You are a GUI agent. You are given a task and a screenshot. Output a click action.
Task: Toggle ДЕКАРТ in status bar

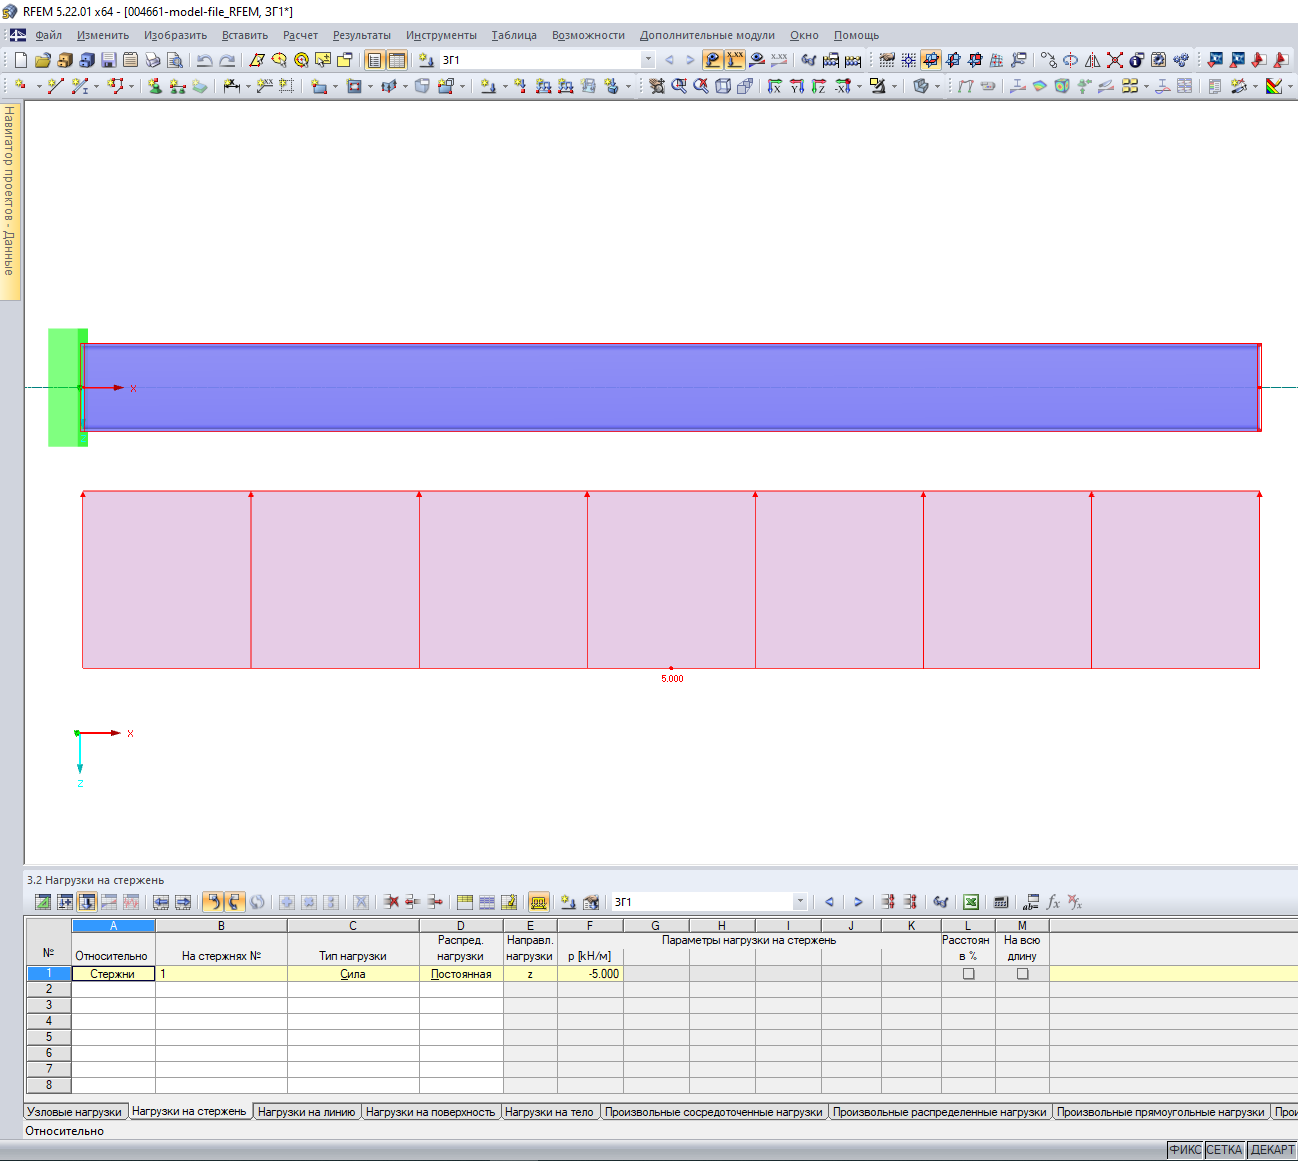[x=1272, y=1150]
